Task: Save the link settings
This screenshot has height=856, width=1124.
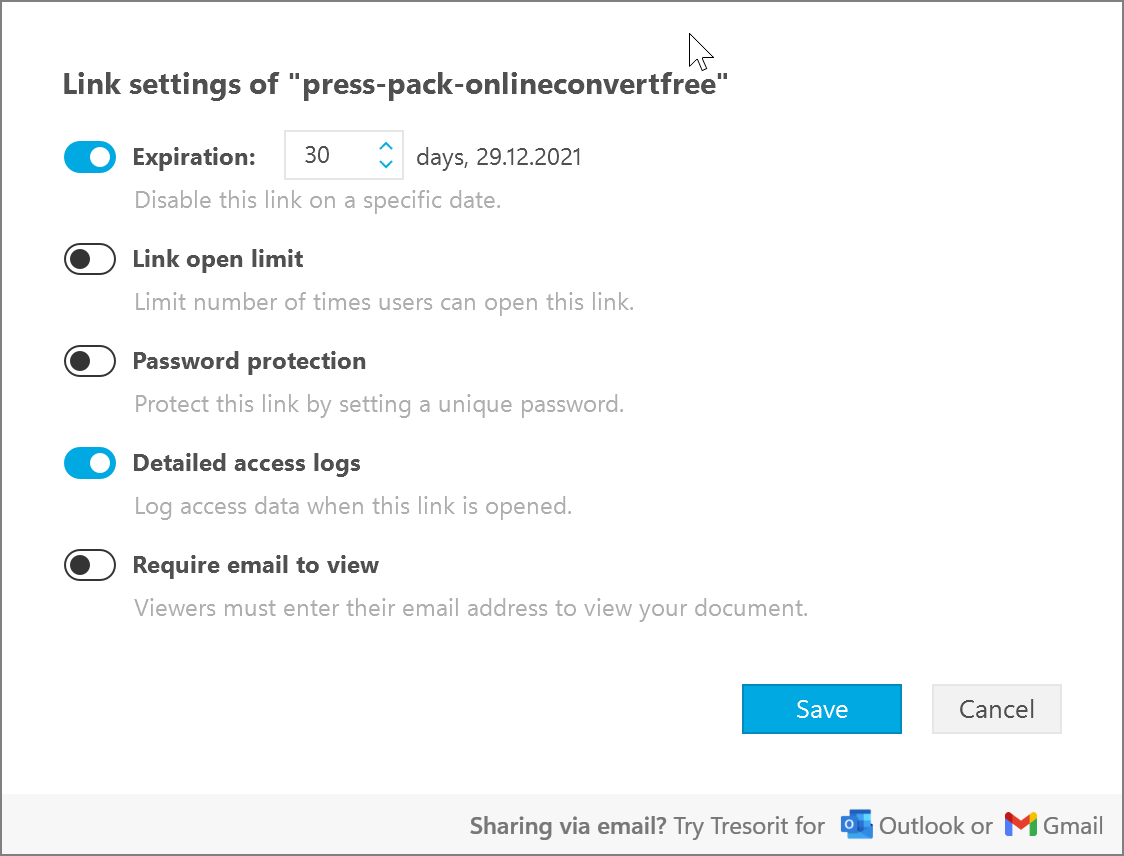Action: tap(821, 709)
